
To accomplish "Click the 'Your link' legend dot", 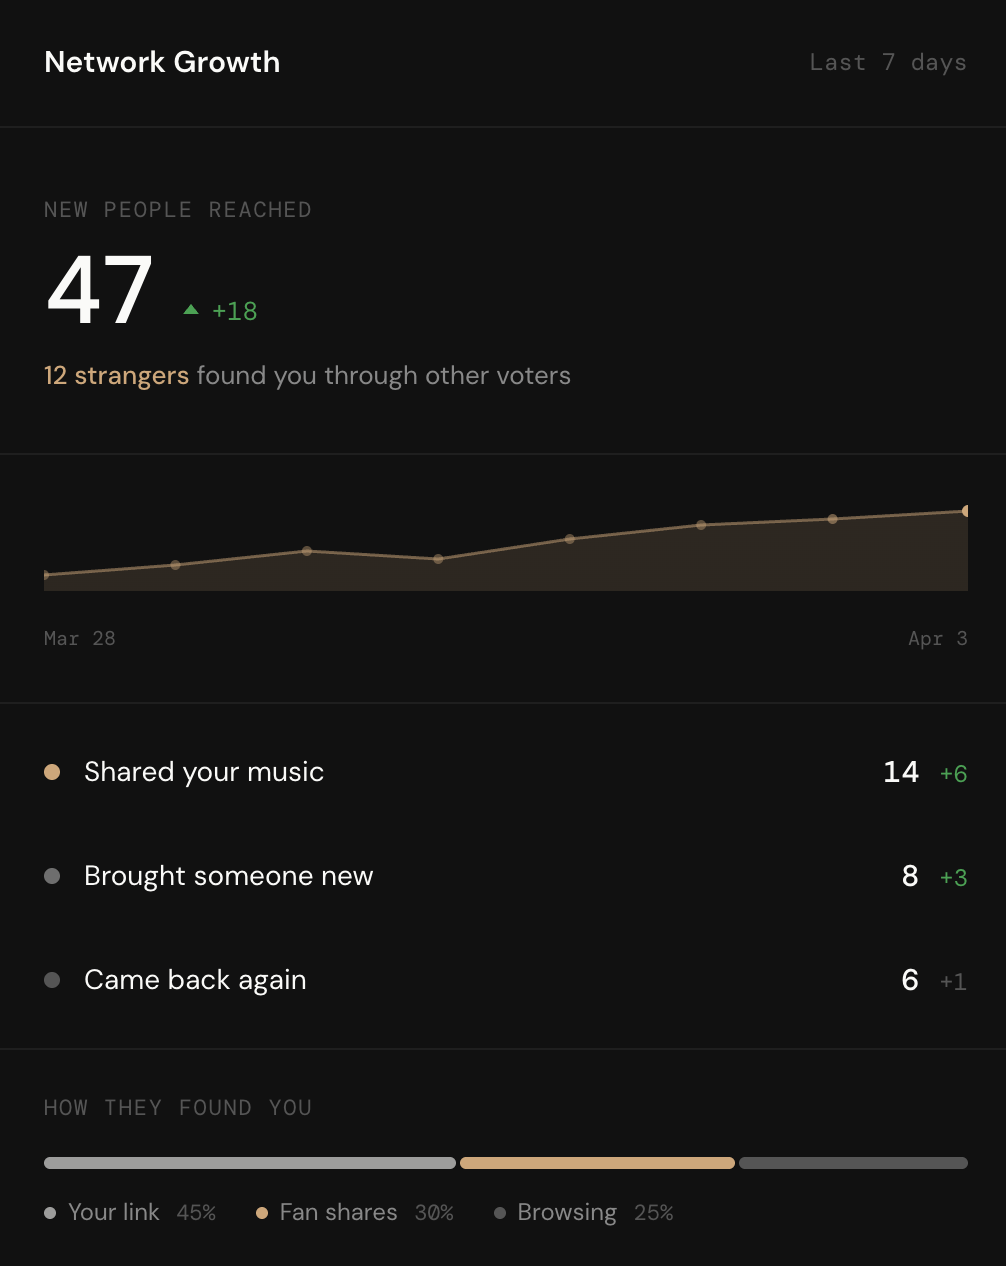I will tap(48, 1212).
